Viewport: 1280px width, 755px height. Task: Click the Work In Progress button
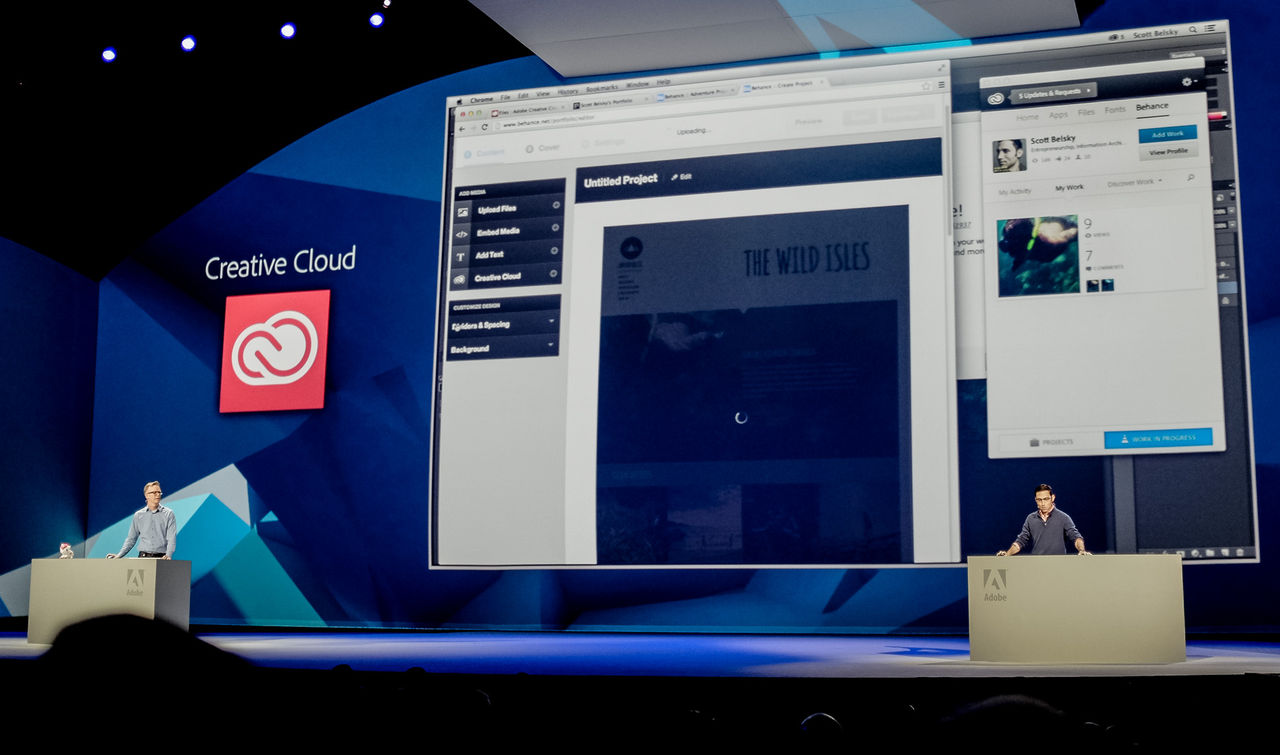tap(1158, 438)
